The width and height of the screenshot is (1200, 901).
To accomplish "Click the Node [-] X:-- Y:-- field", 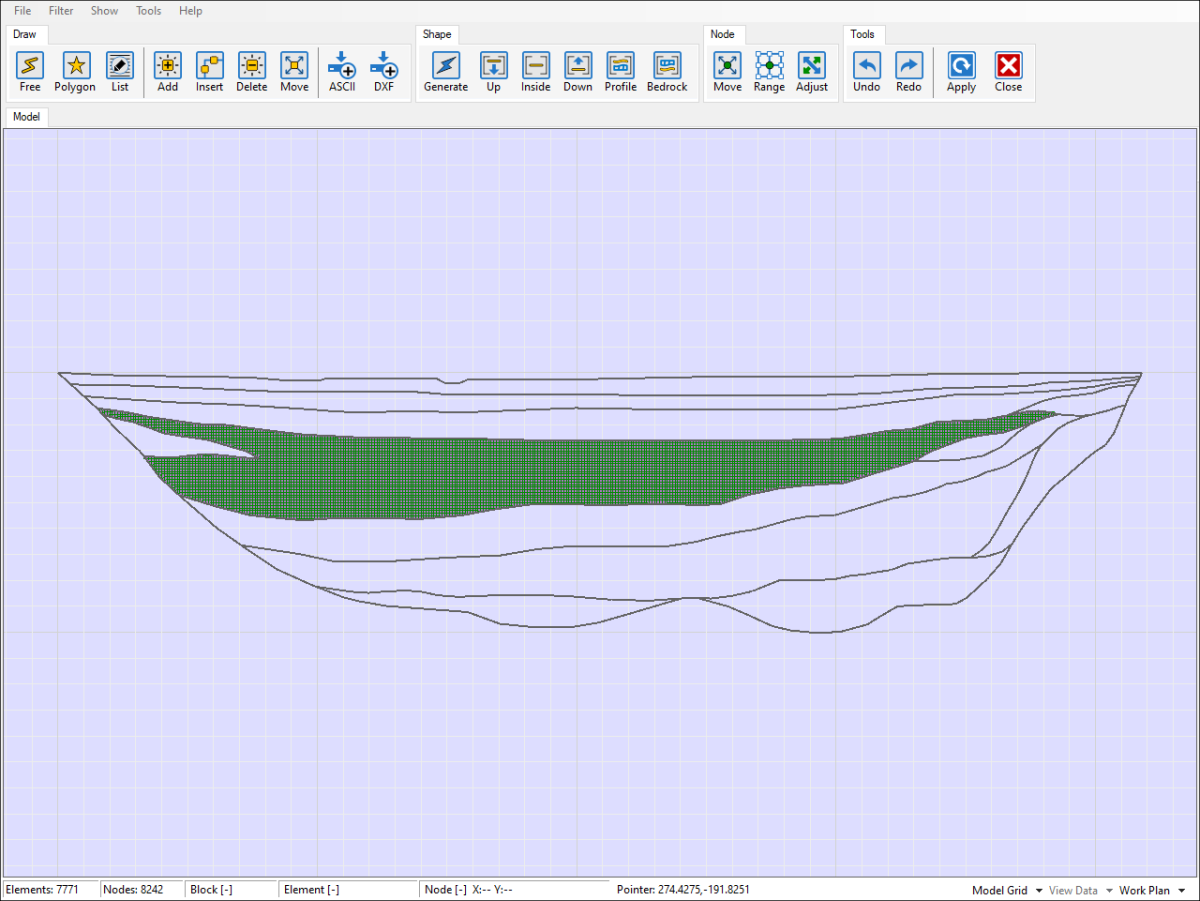I will 514,890.
